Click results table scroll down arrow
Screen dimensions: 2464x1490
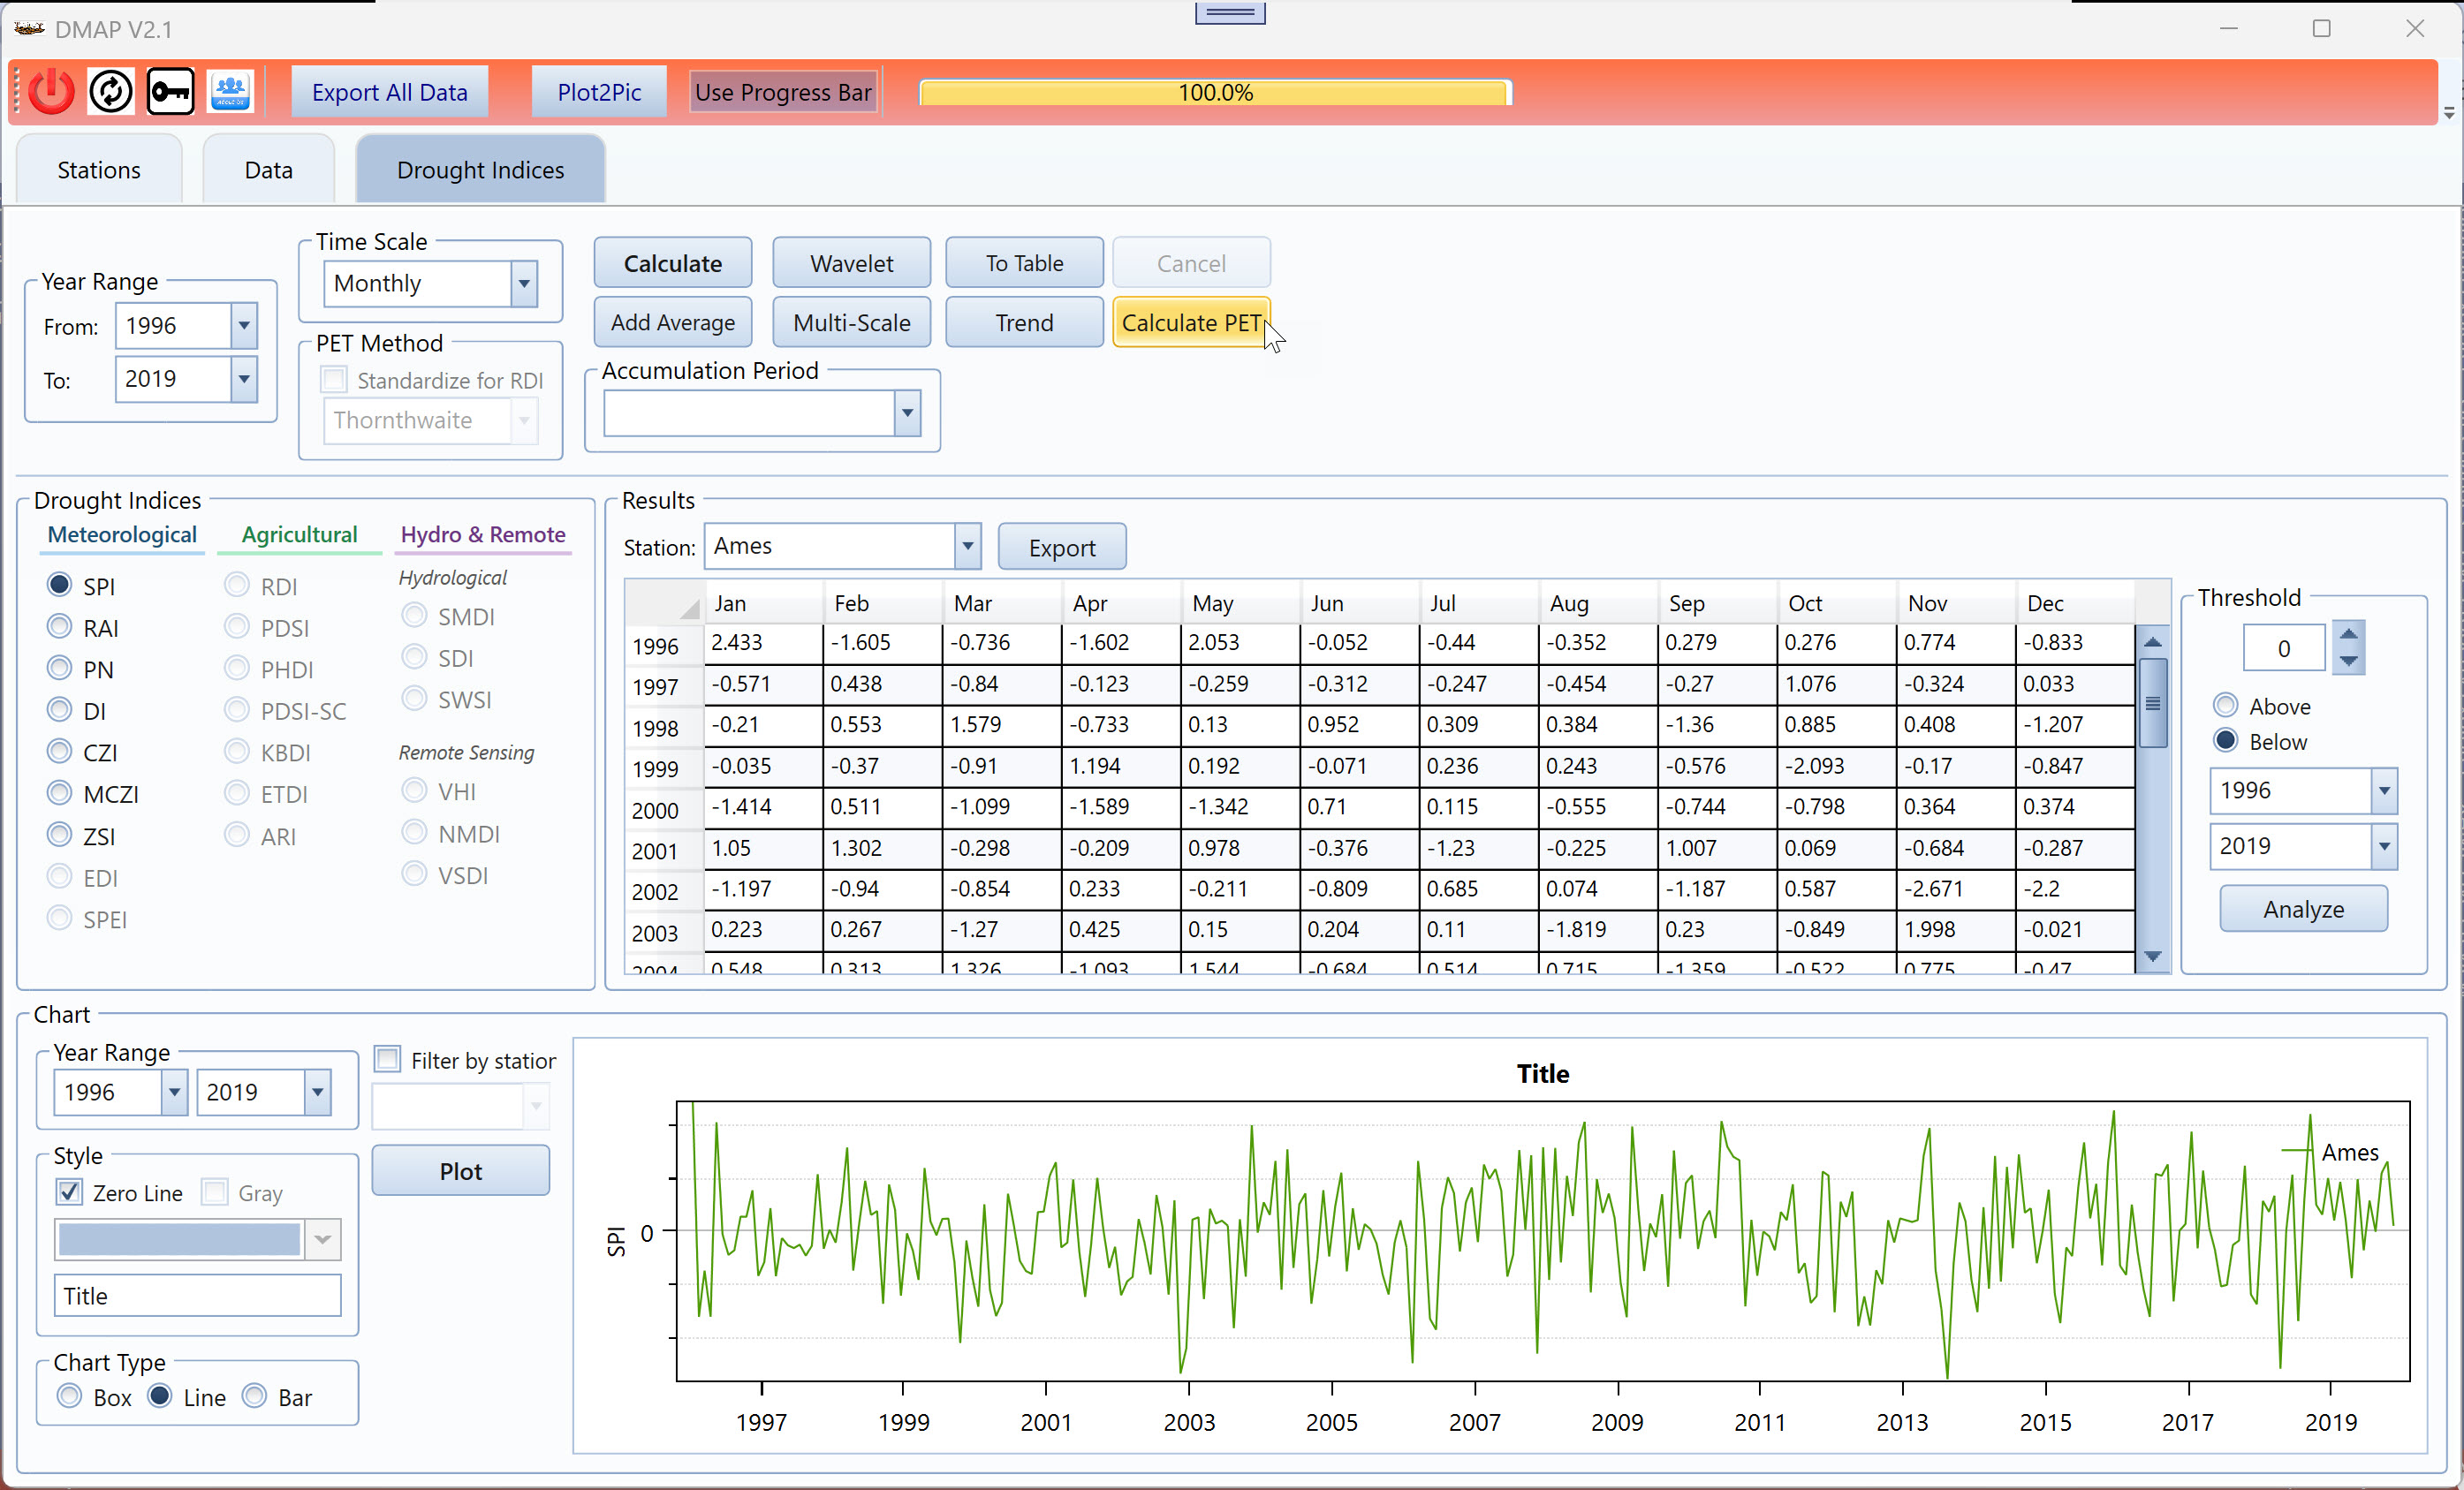pos(2152,957)
